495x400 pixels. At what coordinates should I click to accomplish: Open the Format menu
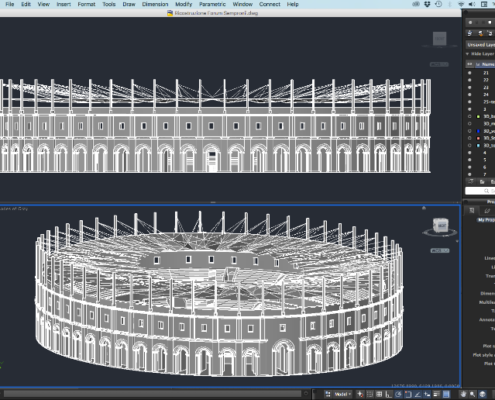point(86,4)
